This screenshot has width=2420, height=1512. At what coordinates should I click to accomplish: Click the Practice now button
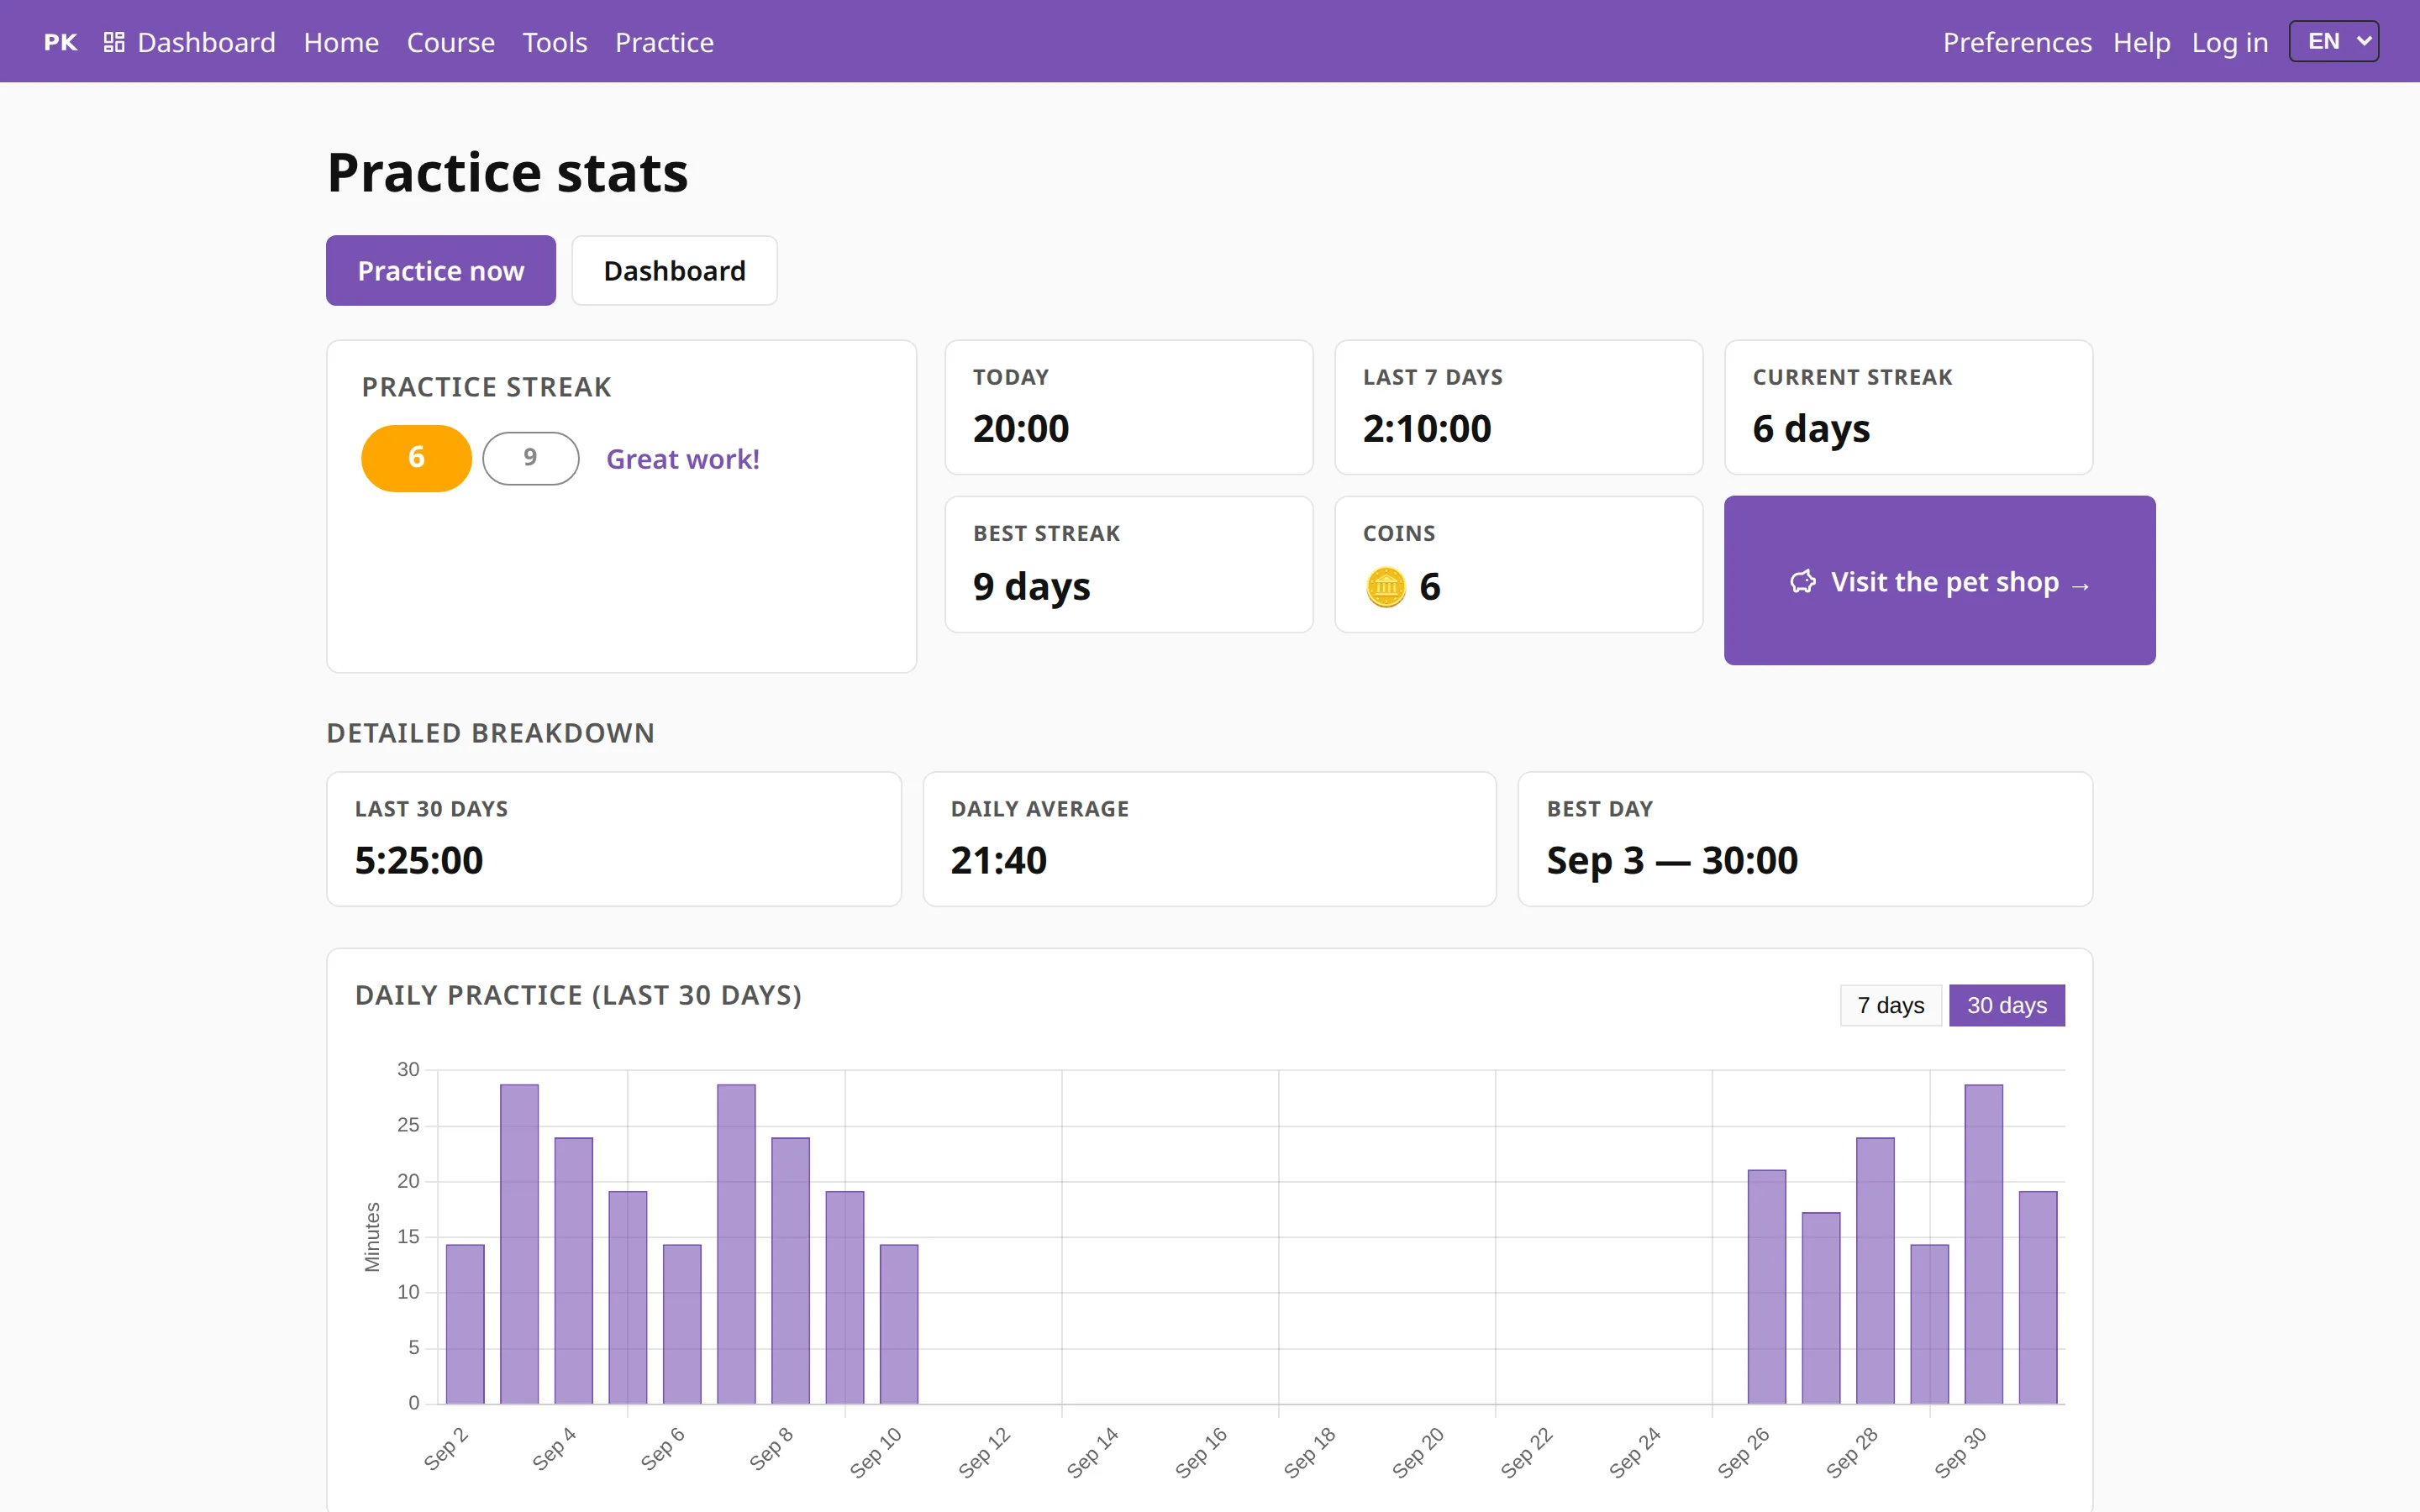tap(440, 270)
